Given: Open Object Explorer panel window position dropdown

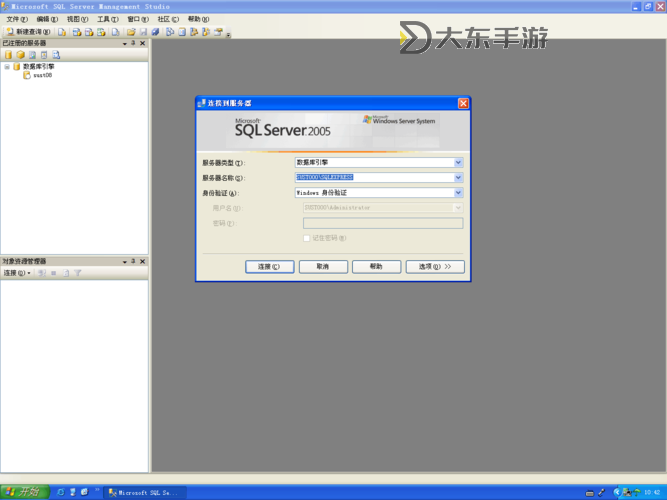Looking at the screenshot, I should click(x=125, y=262).
